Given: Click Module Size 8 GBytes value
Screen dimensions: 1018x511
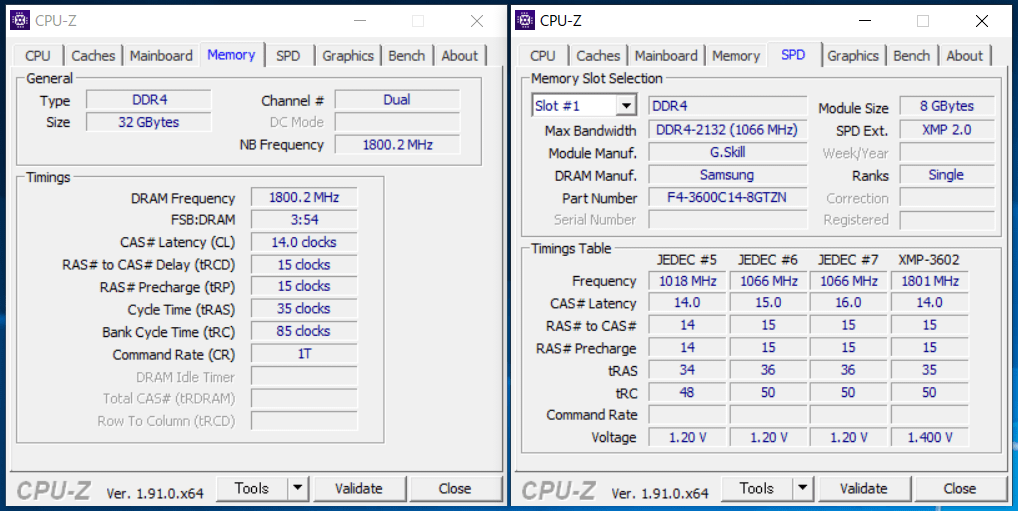Looking at the screenshot, I should (x=947, y=106).
